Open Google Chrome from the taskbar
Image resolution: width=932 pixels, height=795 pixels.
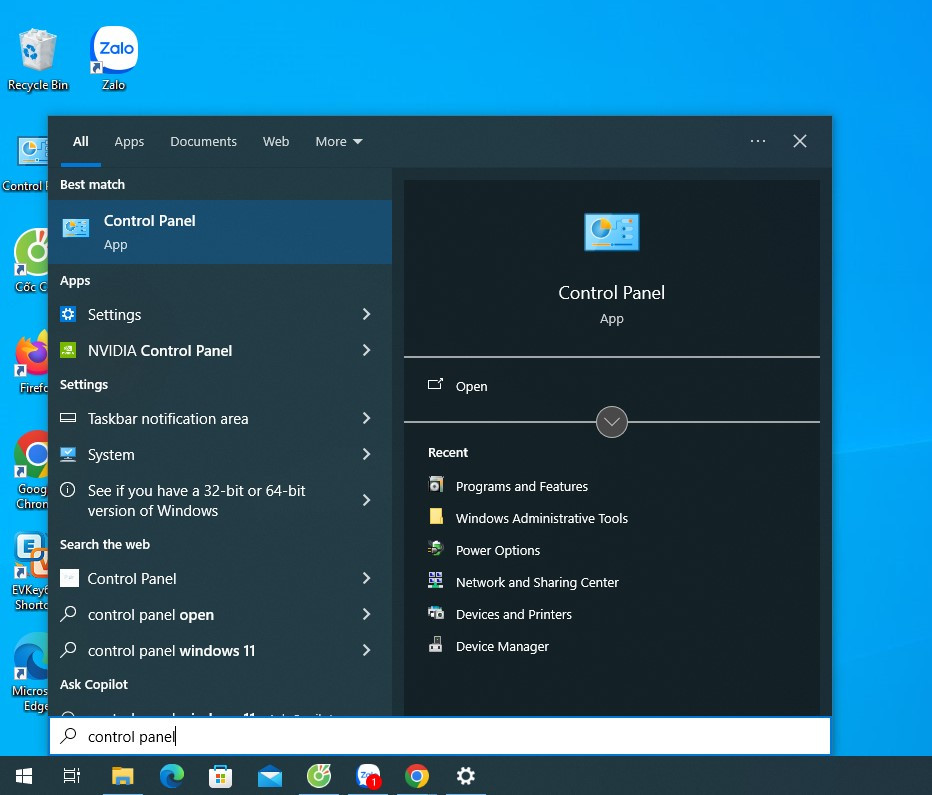tap(417, 776)
